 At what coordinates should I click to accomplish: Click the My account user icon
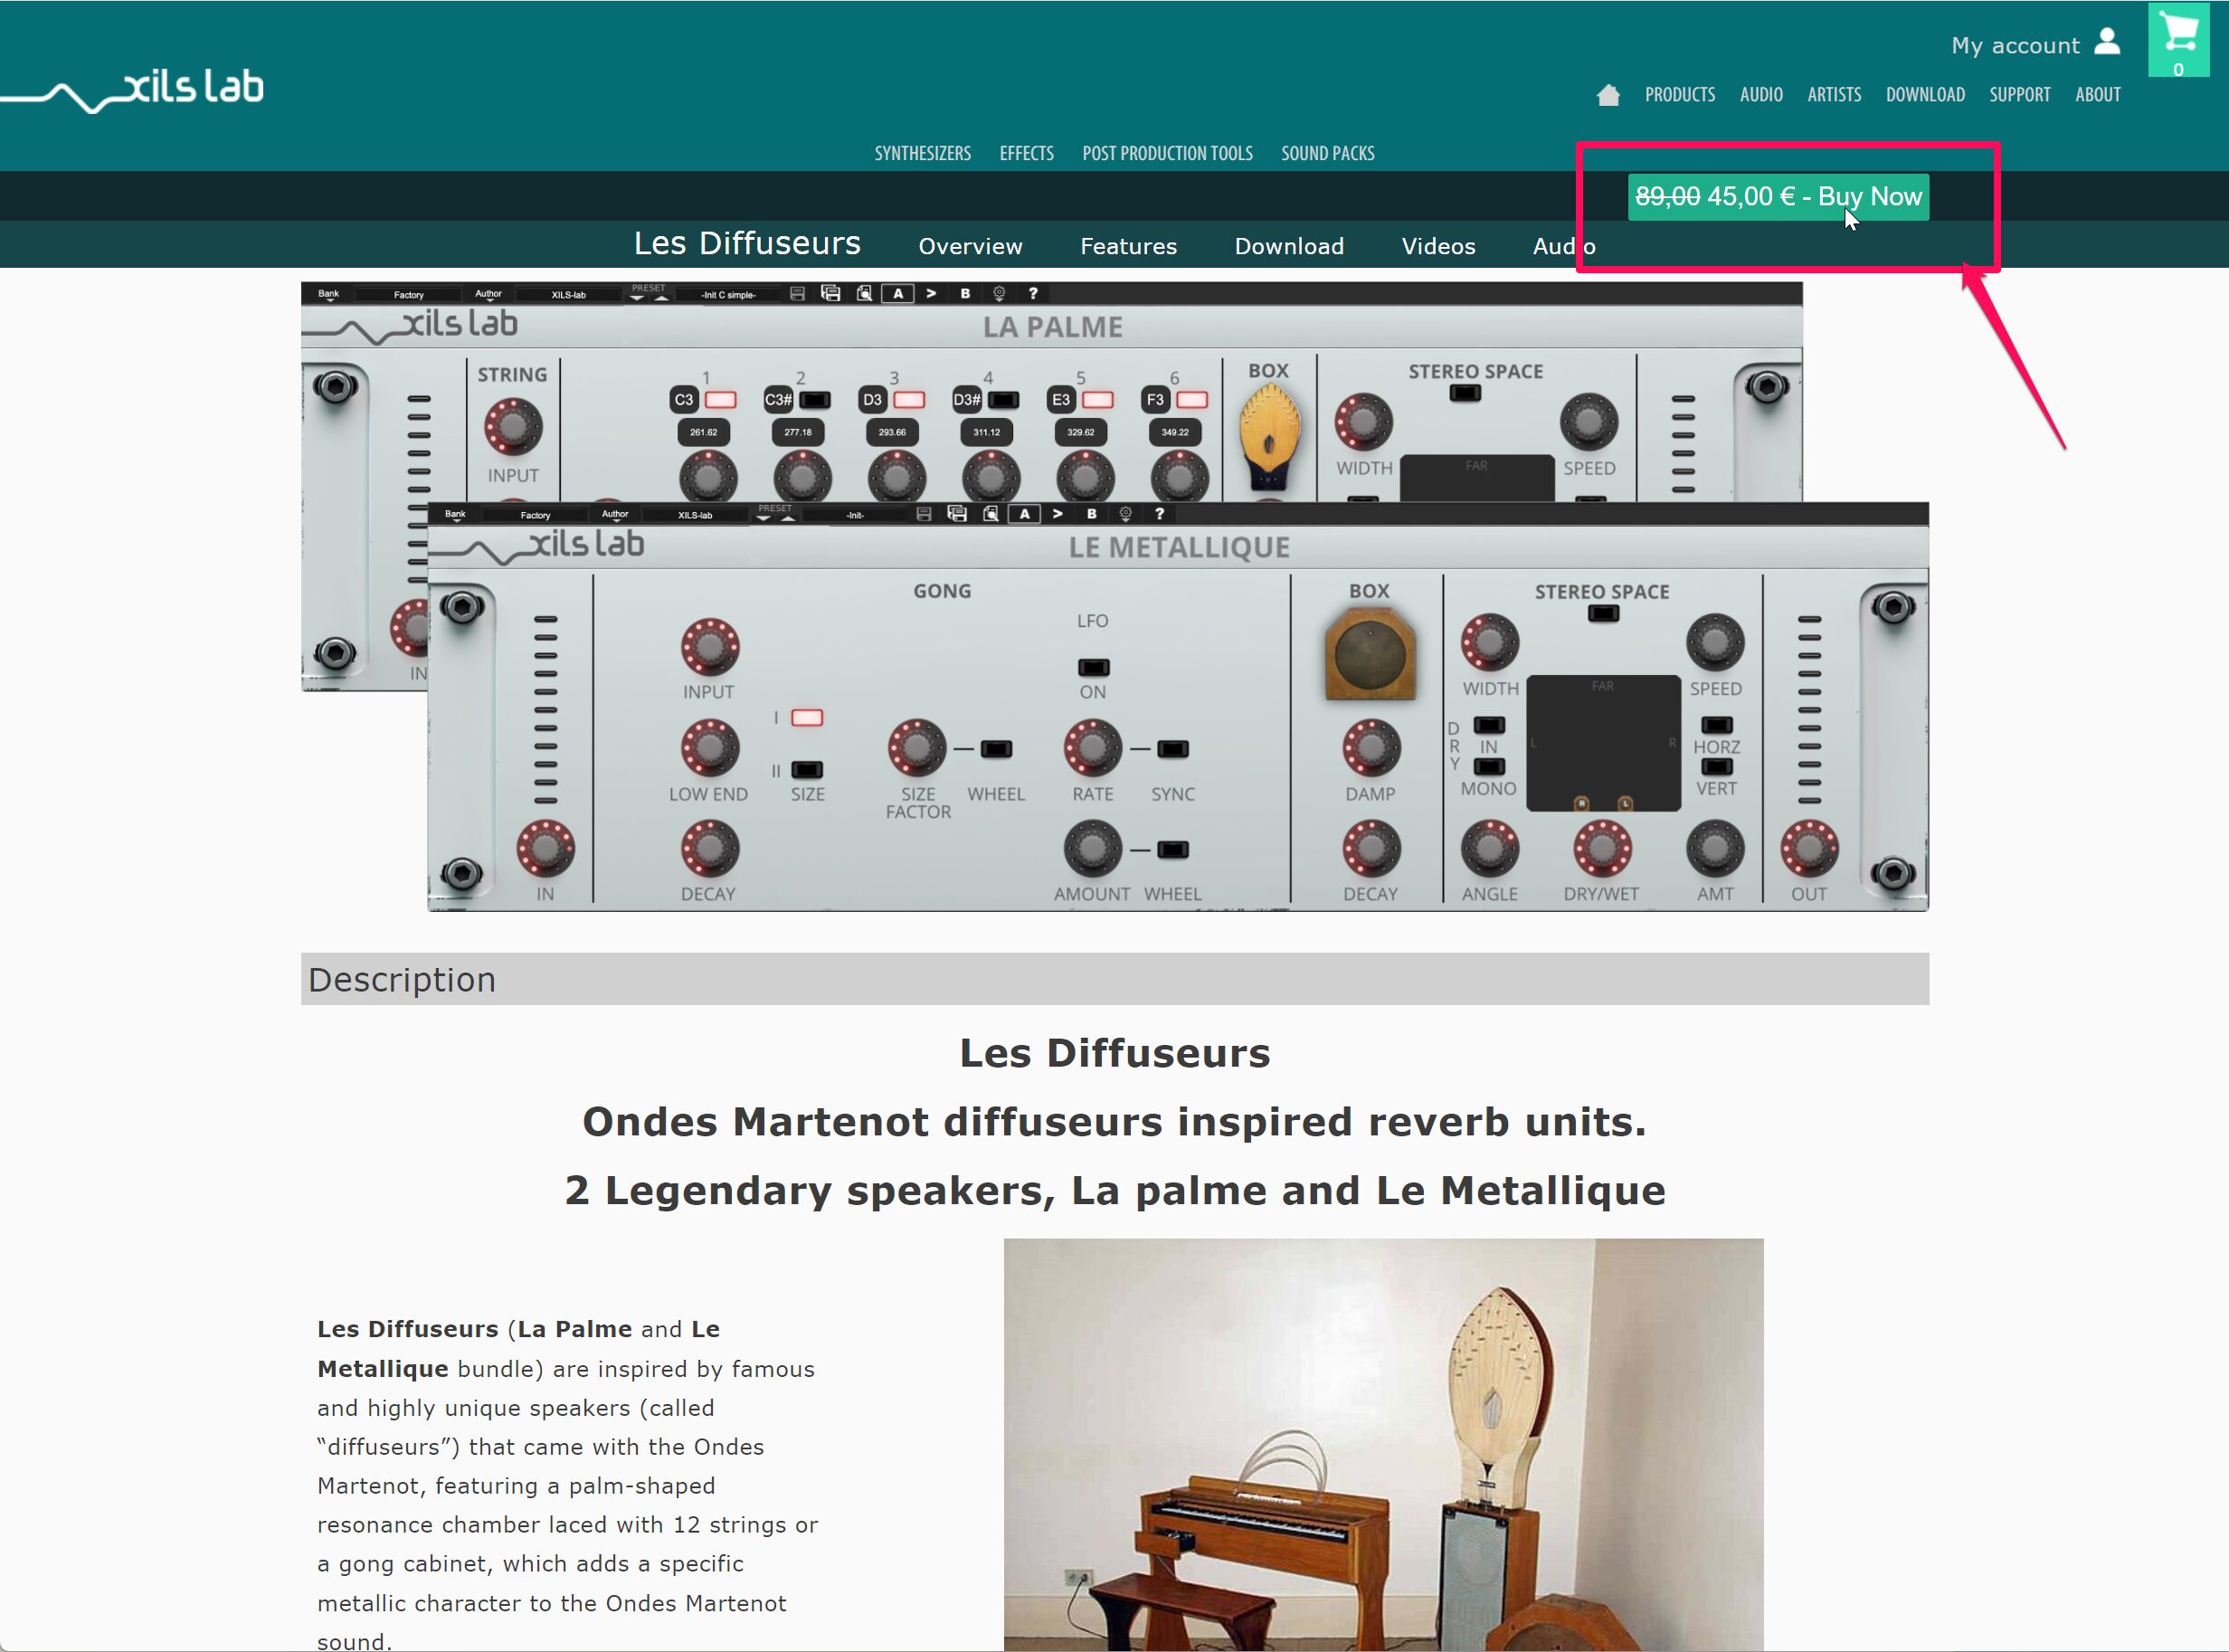click(x=2107, y=42)
